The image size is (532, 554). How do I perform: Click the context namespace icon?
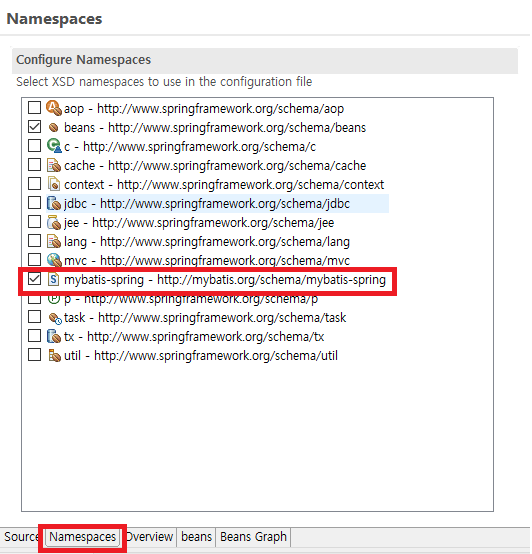click(x=54, y=184)
